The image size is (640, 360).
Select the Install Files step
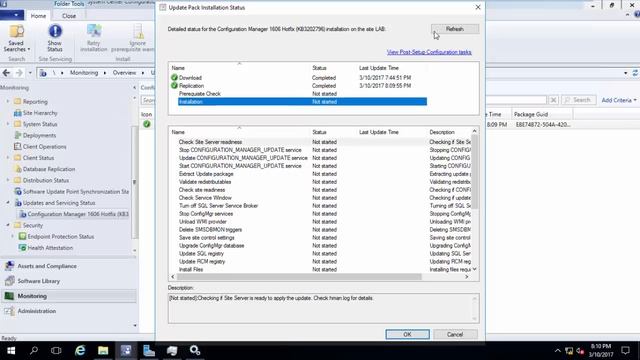(191, 269)
